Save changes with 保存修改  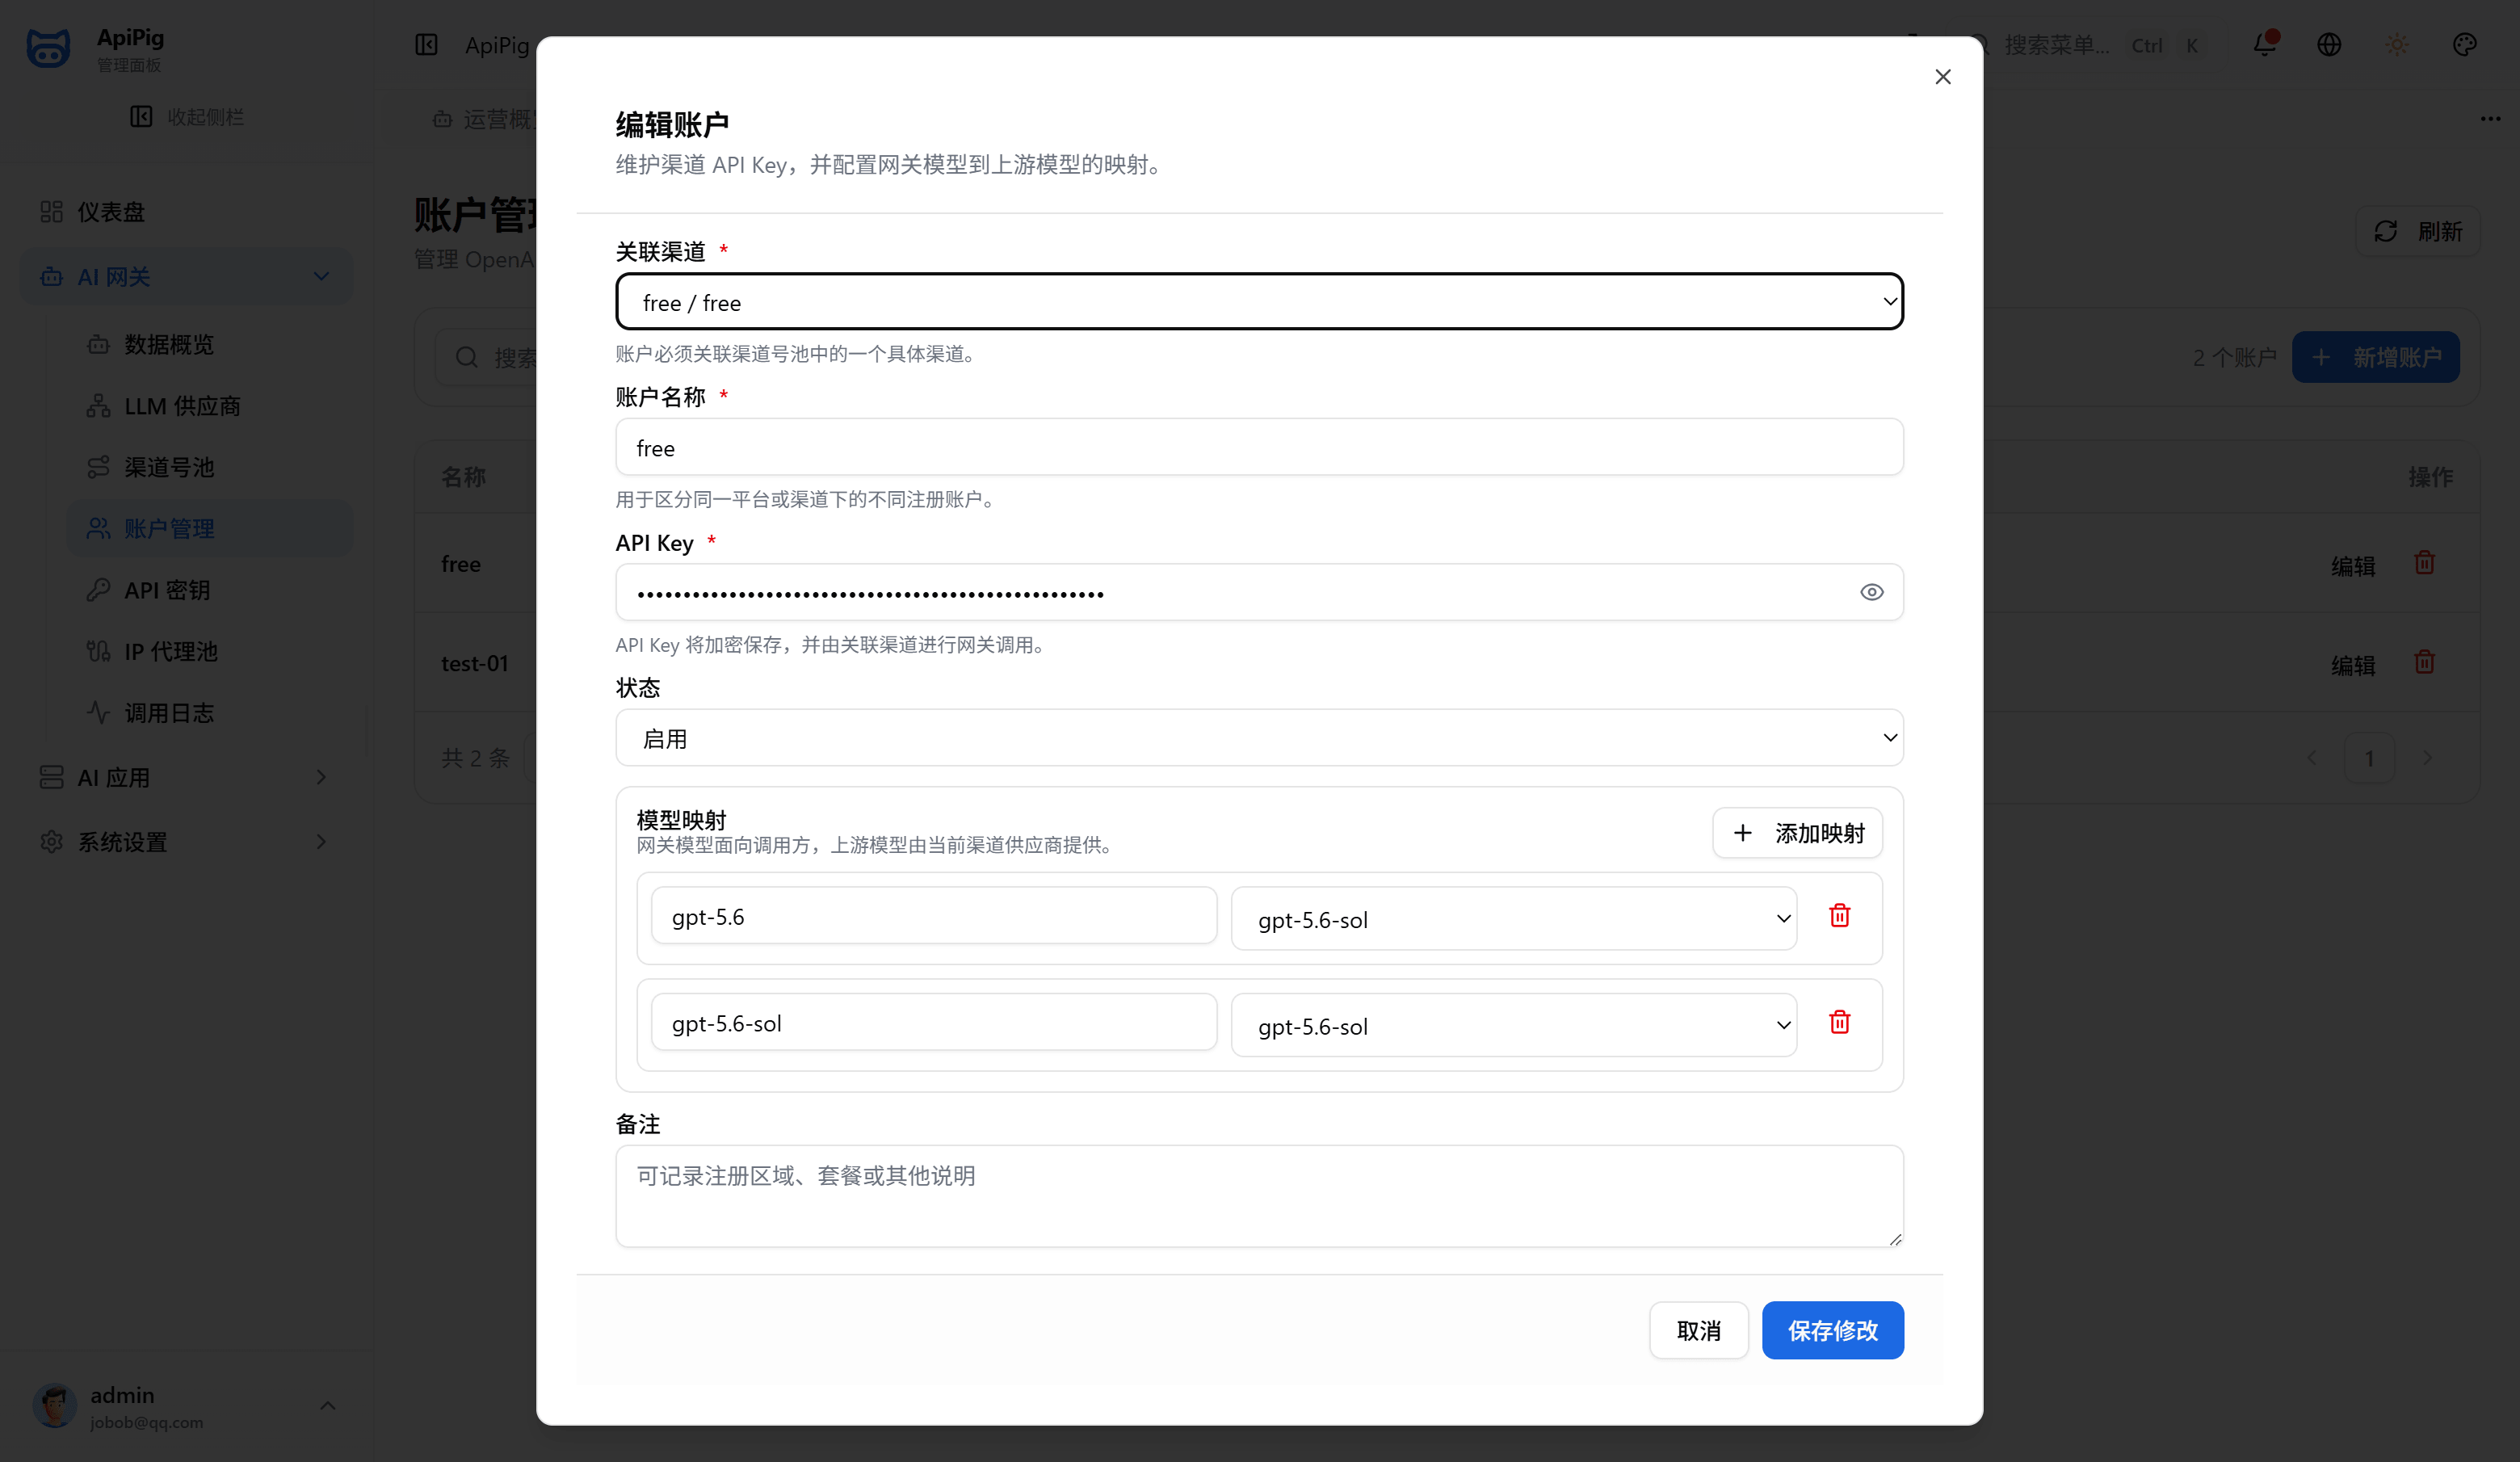pos(1832,1330)
